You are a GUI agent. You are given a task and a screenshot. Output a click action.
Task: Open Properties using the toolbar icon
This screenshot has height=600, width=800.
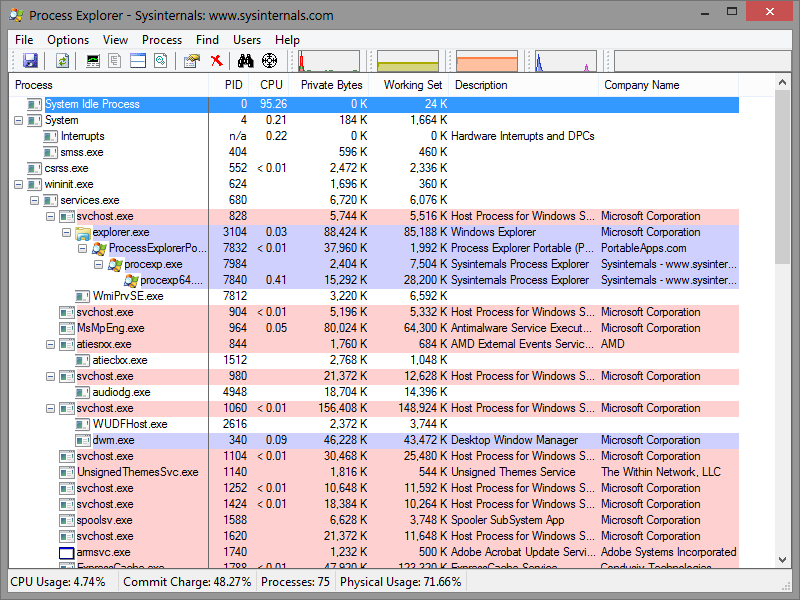coord(192,62)
